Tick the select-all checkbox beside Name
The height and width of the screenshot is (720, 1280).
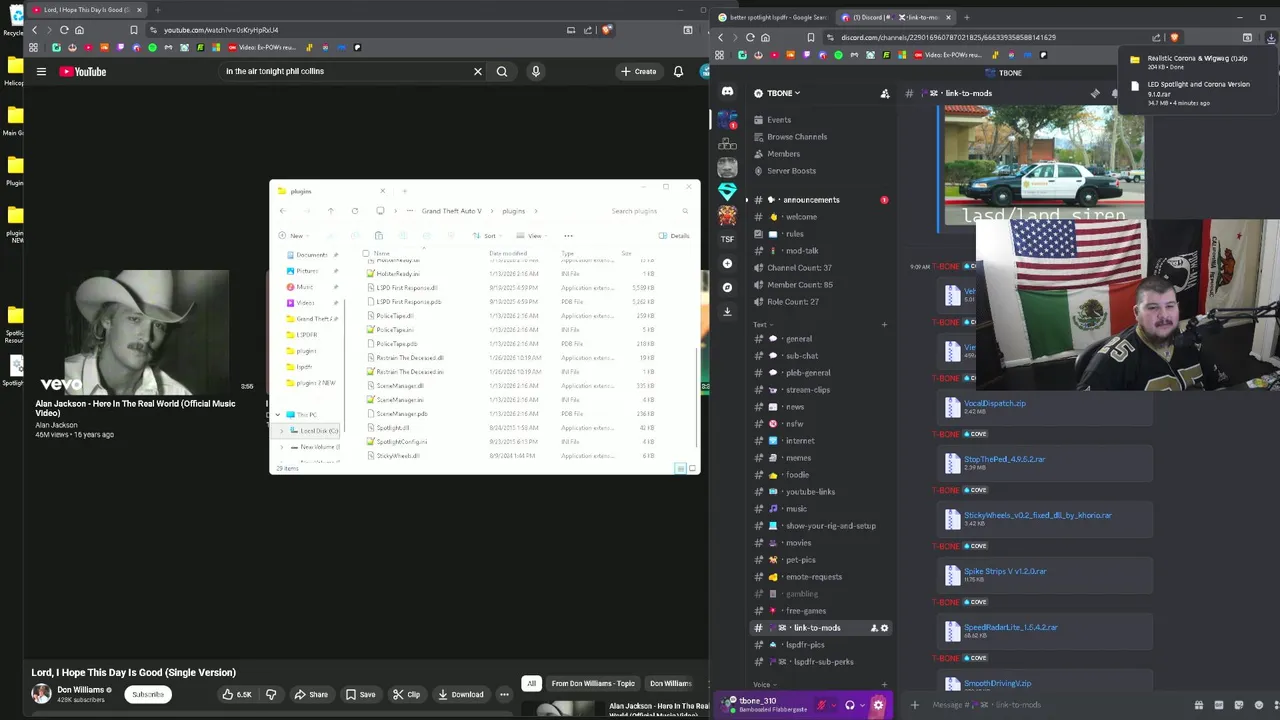366,253
